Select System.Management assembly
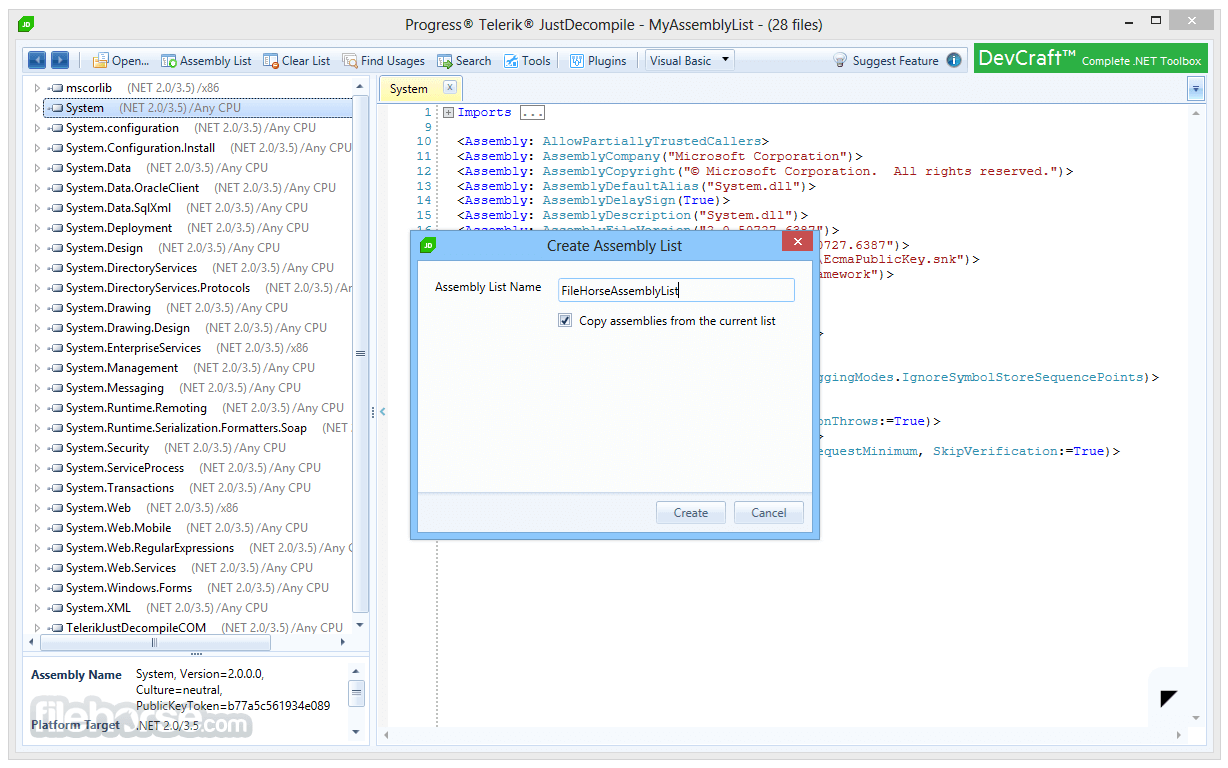This screenshot has width=1228, height=768. 122,368
